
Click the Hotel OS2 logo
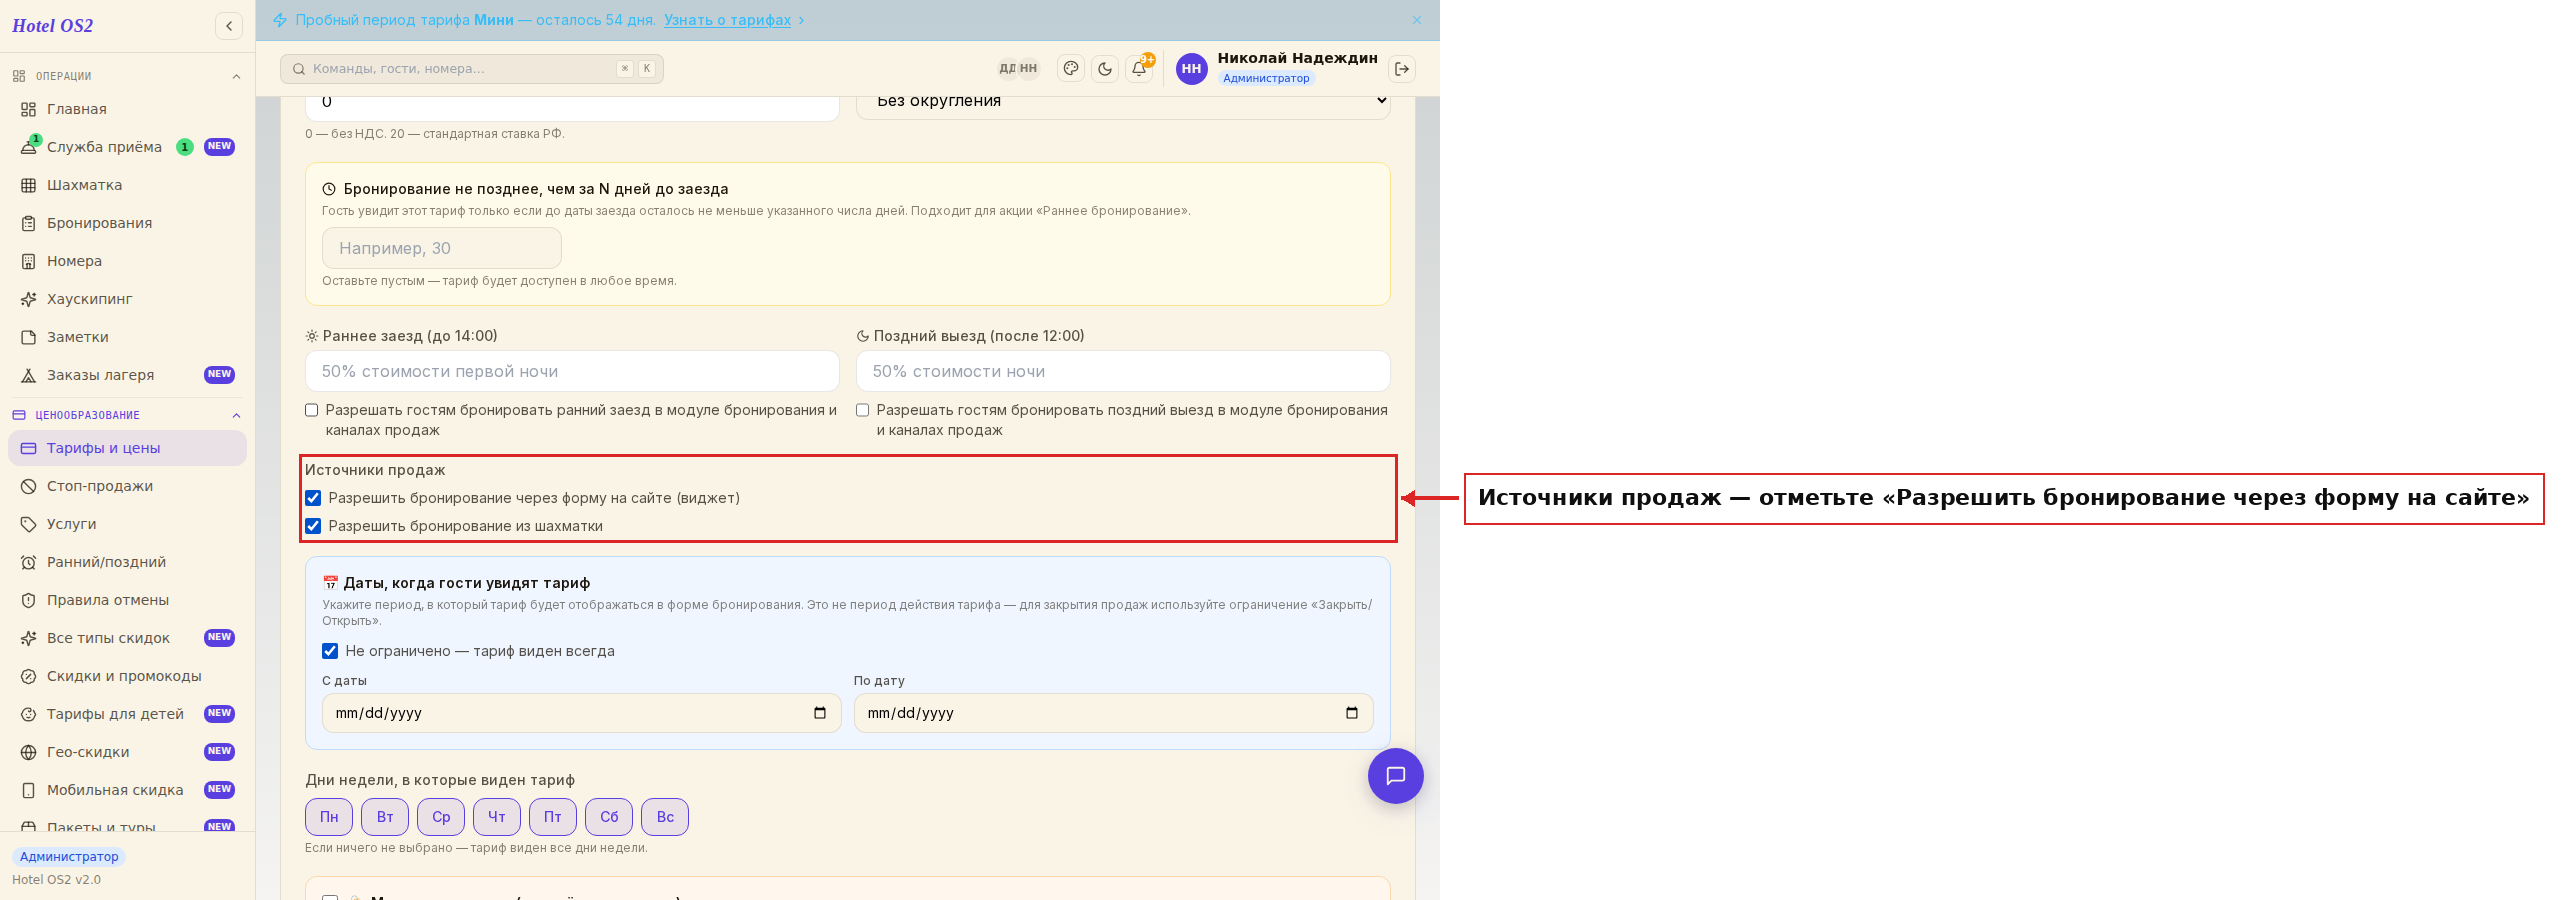pyautogui.click(x=53, y=26)
